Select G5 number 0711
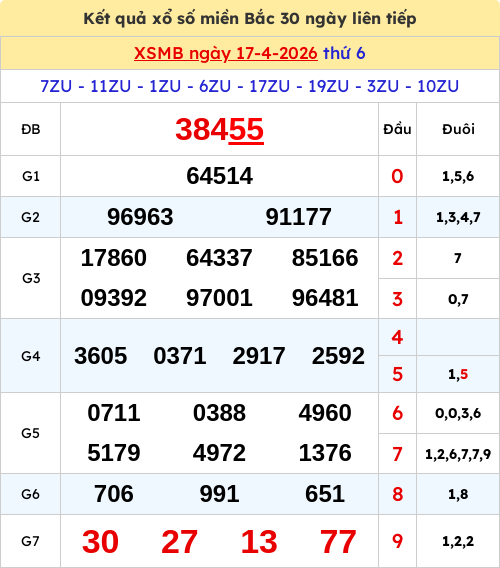The height and width of the screenshot is (568, 500). click(x=114, y=413)
